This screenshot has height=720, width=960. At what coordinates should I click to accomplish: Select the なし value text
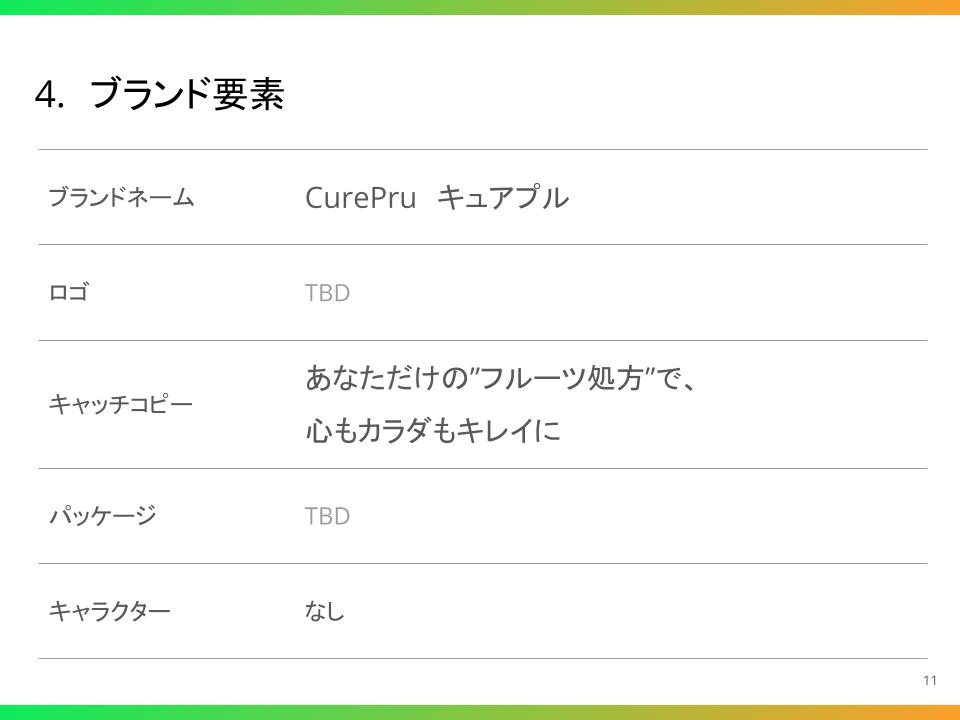pos(325,611)
